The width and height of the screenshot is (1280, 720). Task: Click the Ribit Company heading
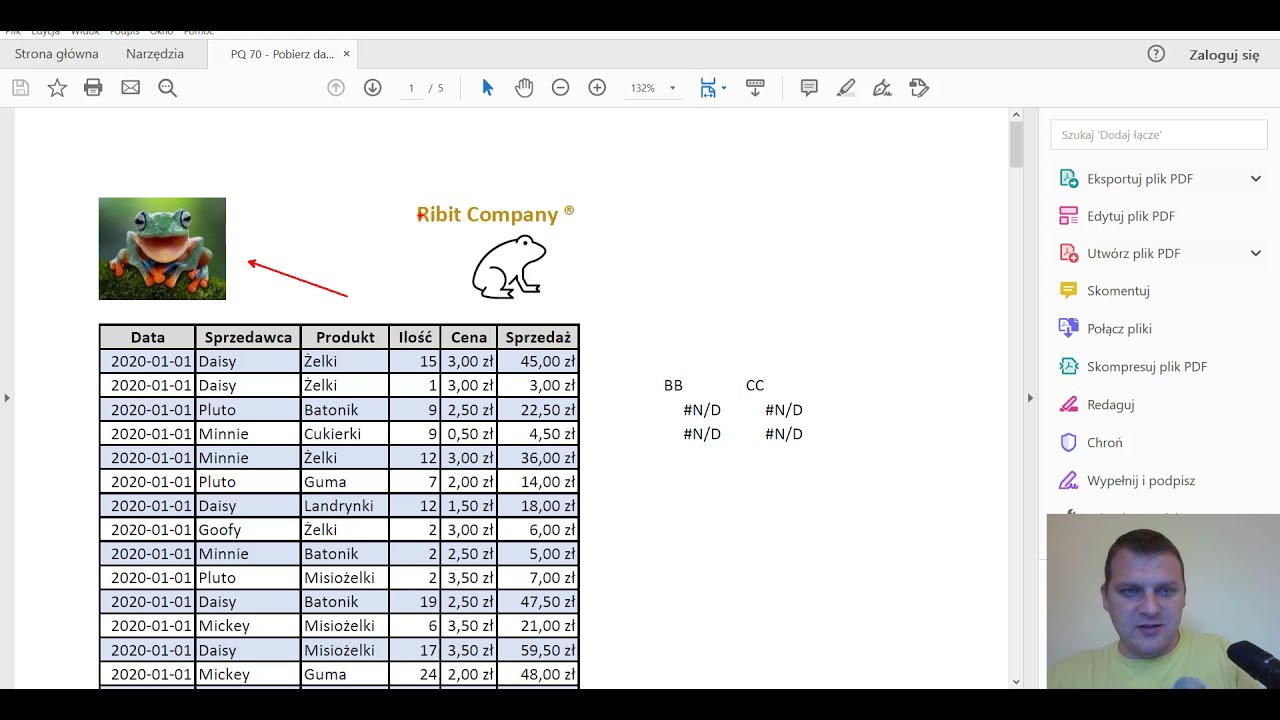(x=496, y=214)
